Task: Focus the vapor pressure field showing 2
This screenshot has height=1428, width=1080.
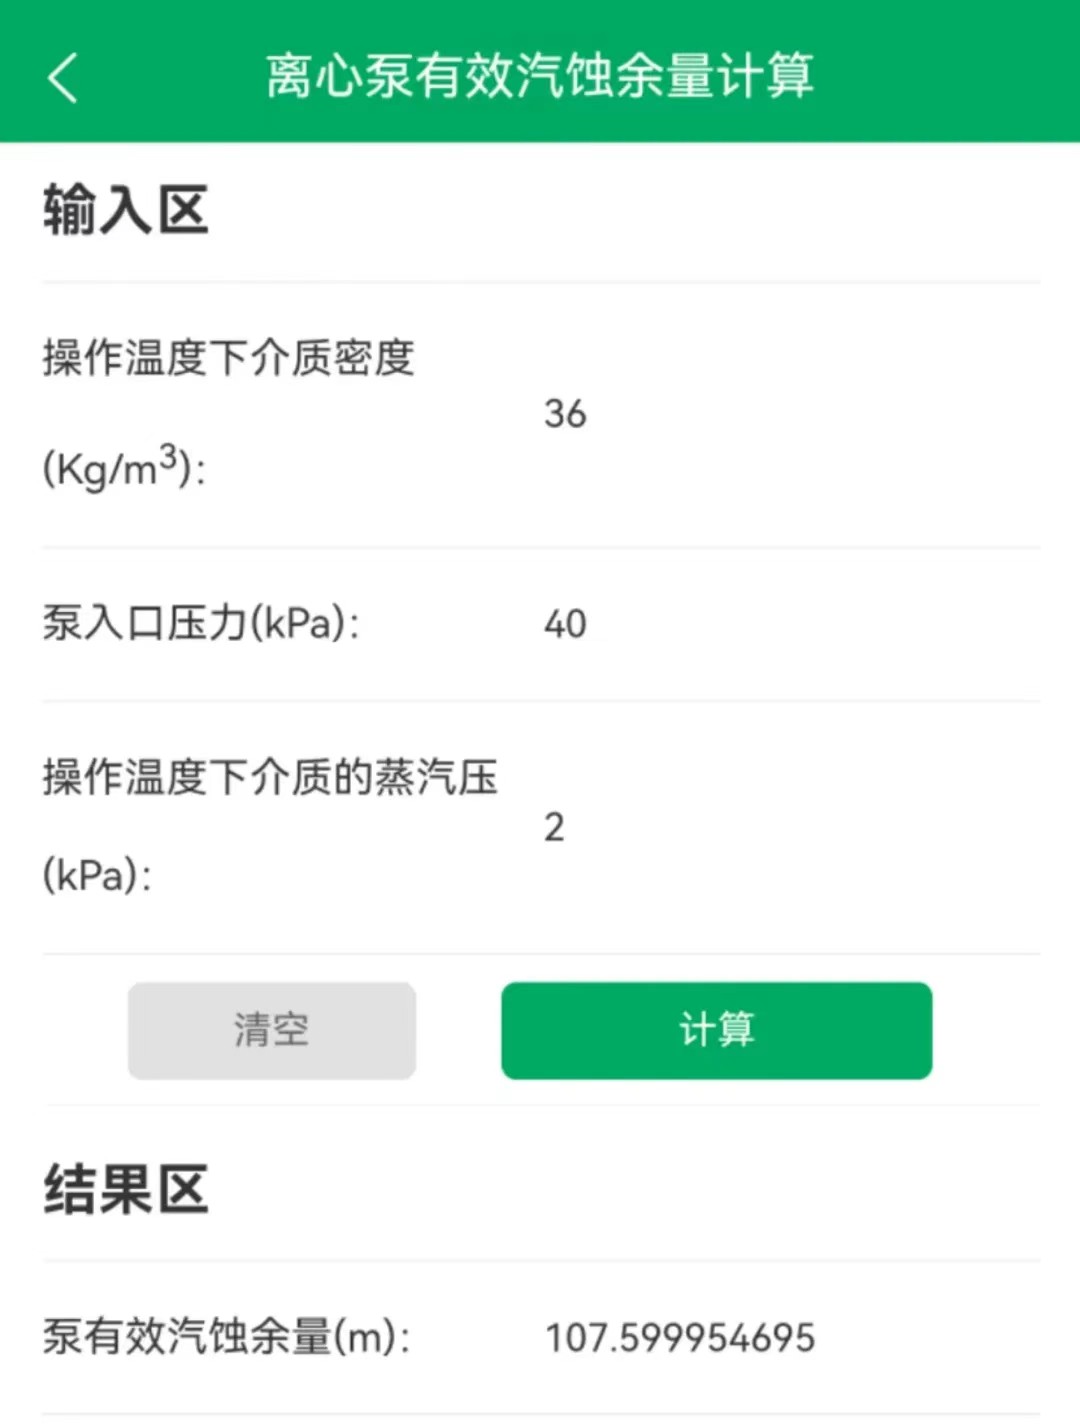Action: click(x=790, y=827)
